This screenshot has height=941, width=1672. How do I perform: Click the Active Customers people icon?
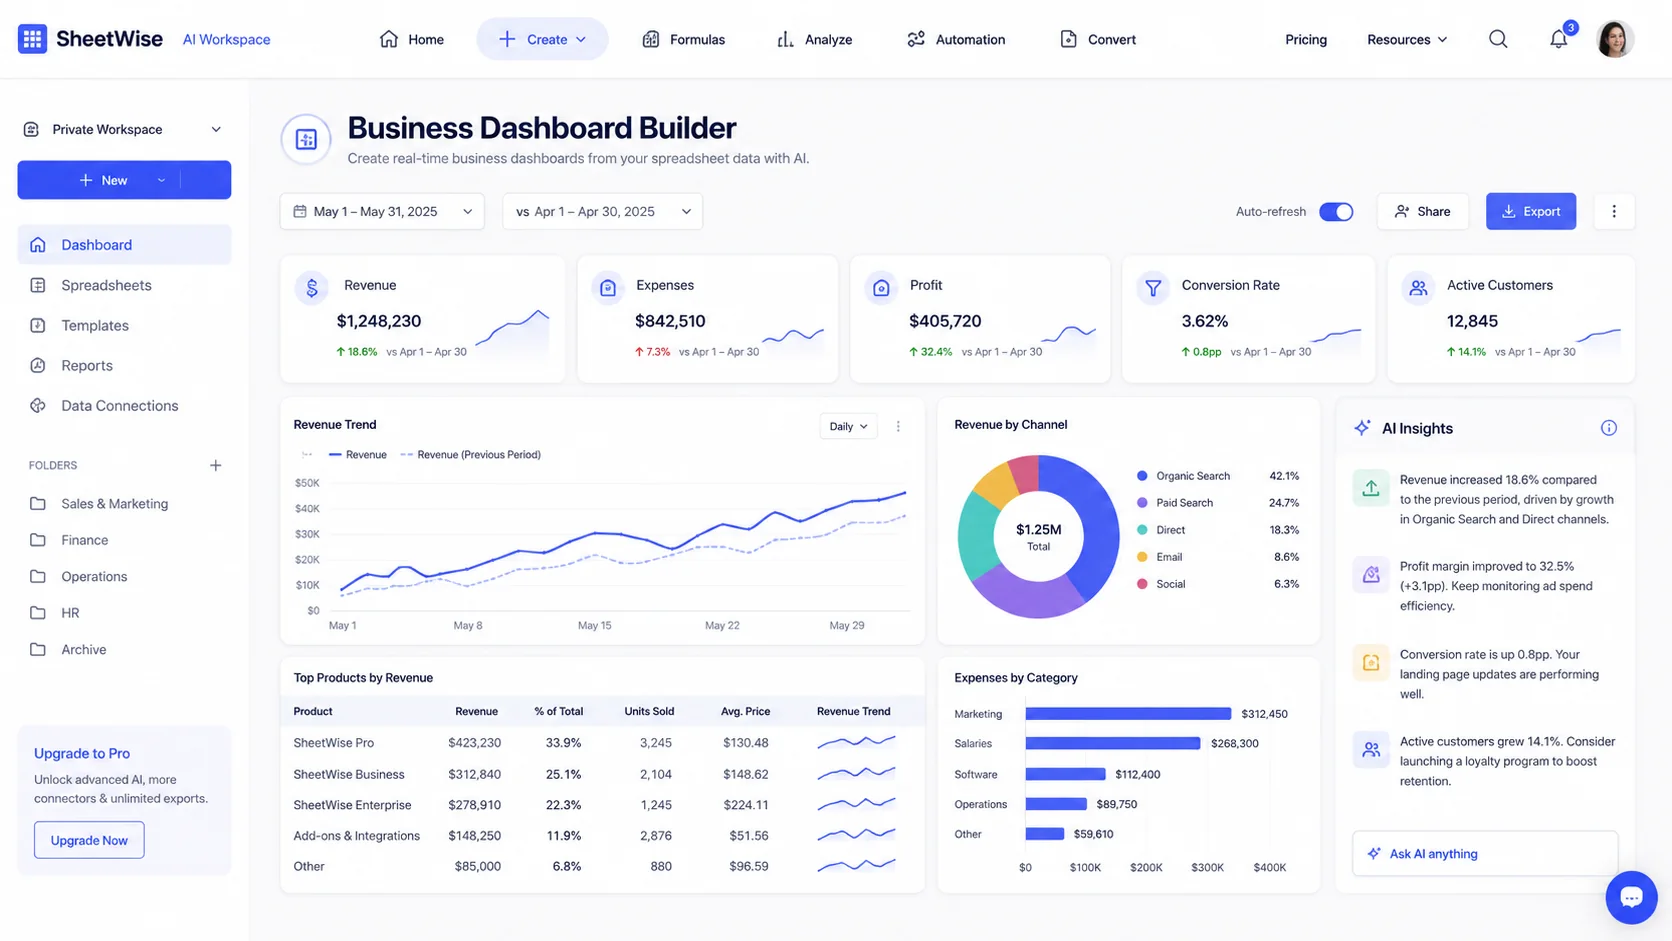1418,288
